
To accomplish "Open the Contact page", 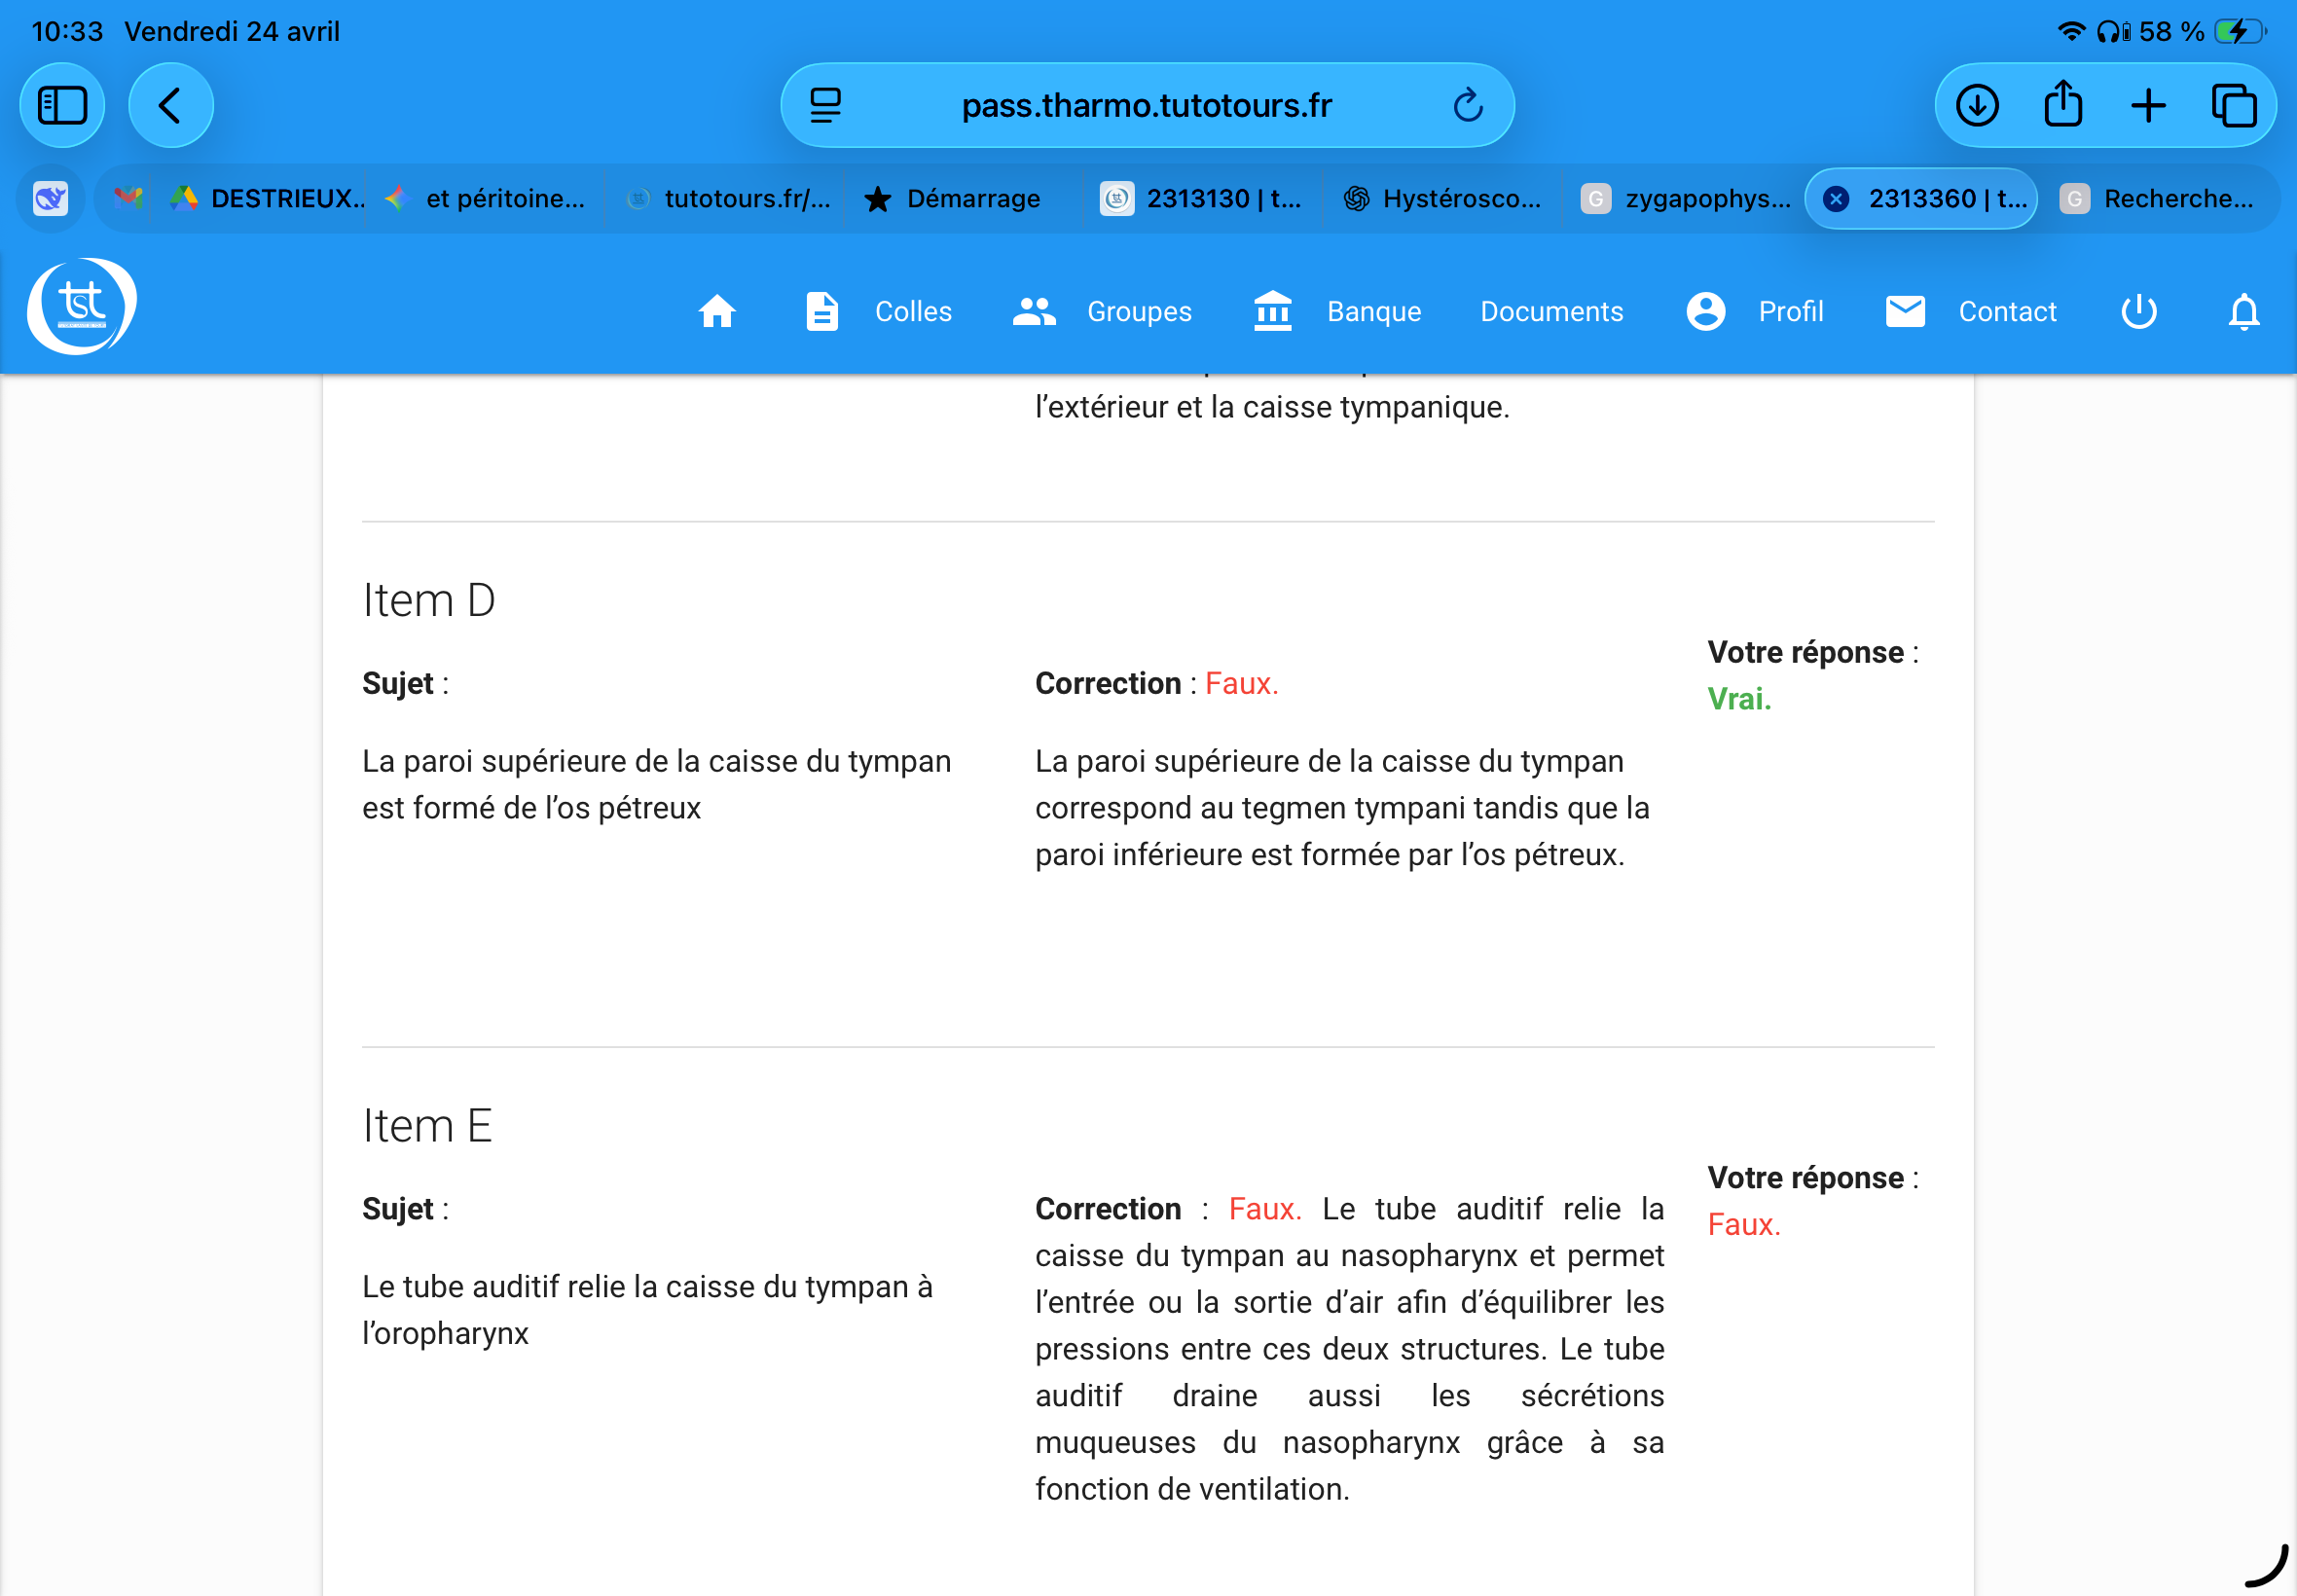I will tap(2007, 312).
